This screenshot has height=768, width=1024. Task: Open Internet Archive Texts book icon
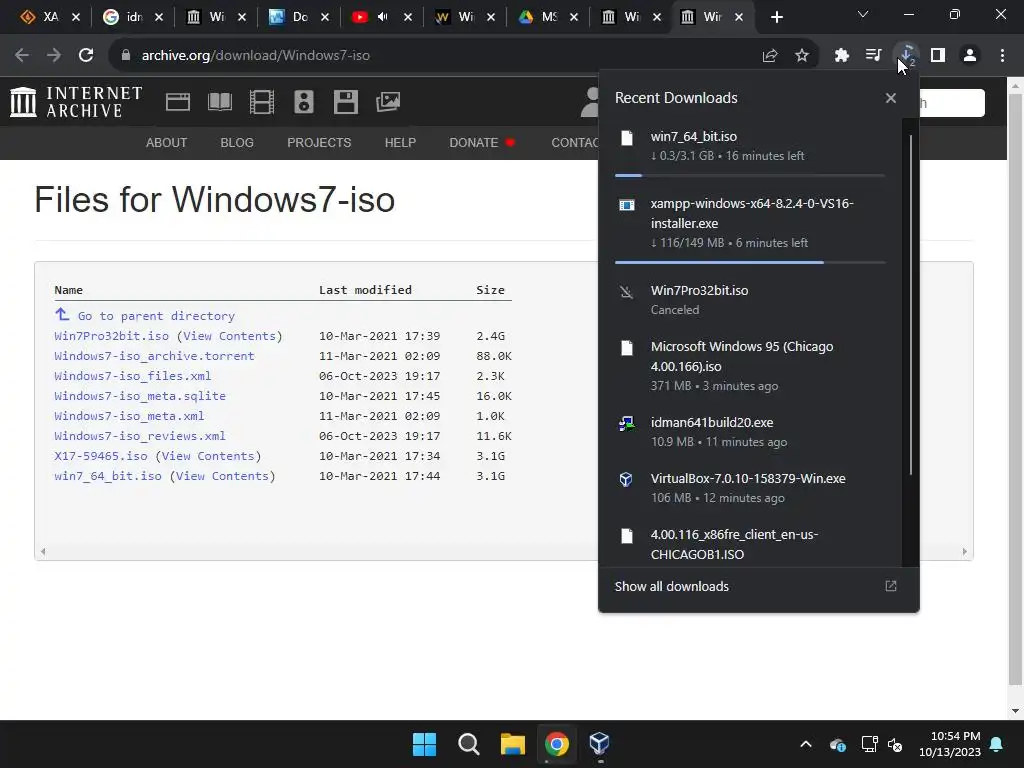tap(219, 102)
